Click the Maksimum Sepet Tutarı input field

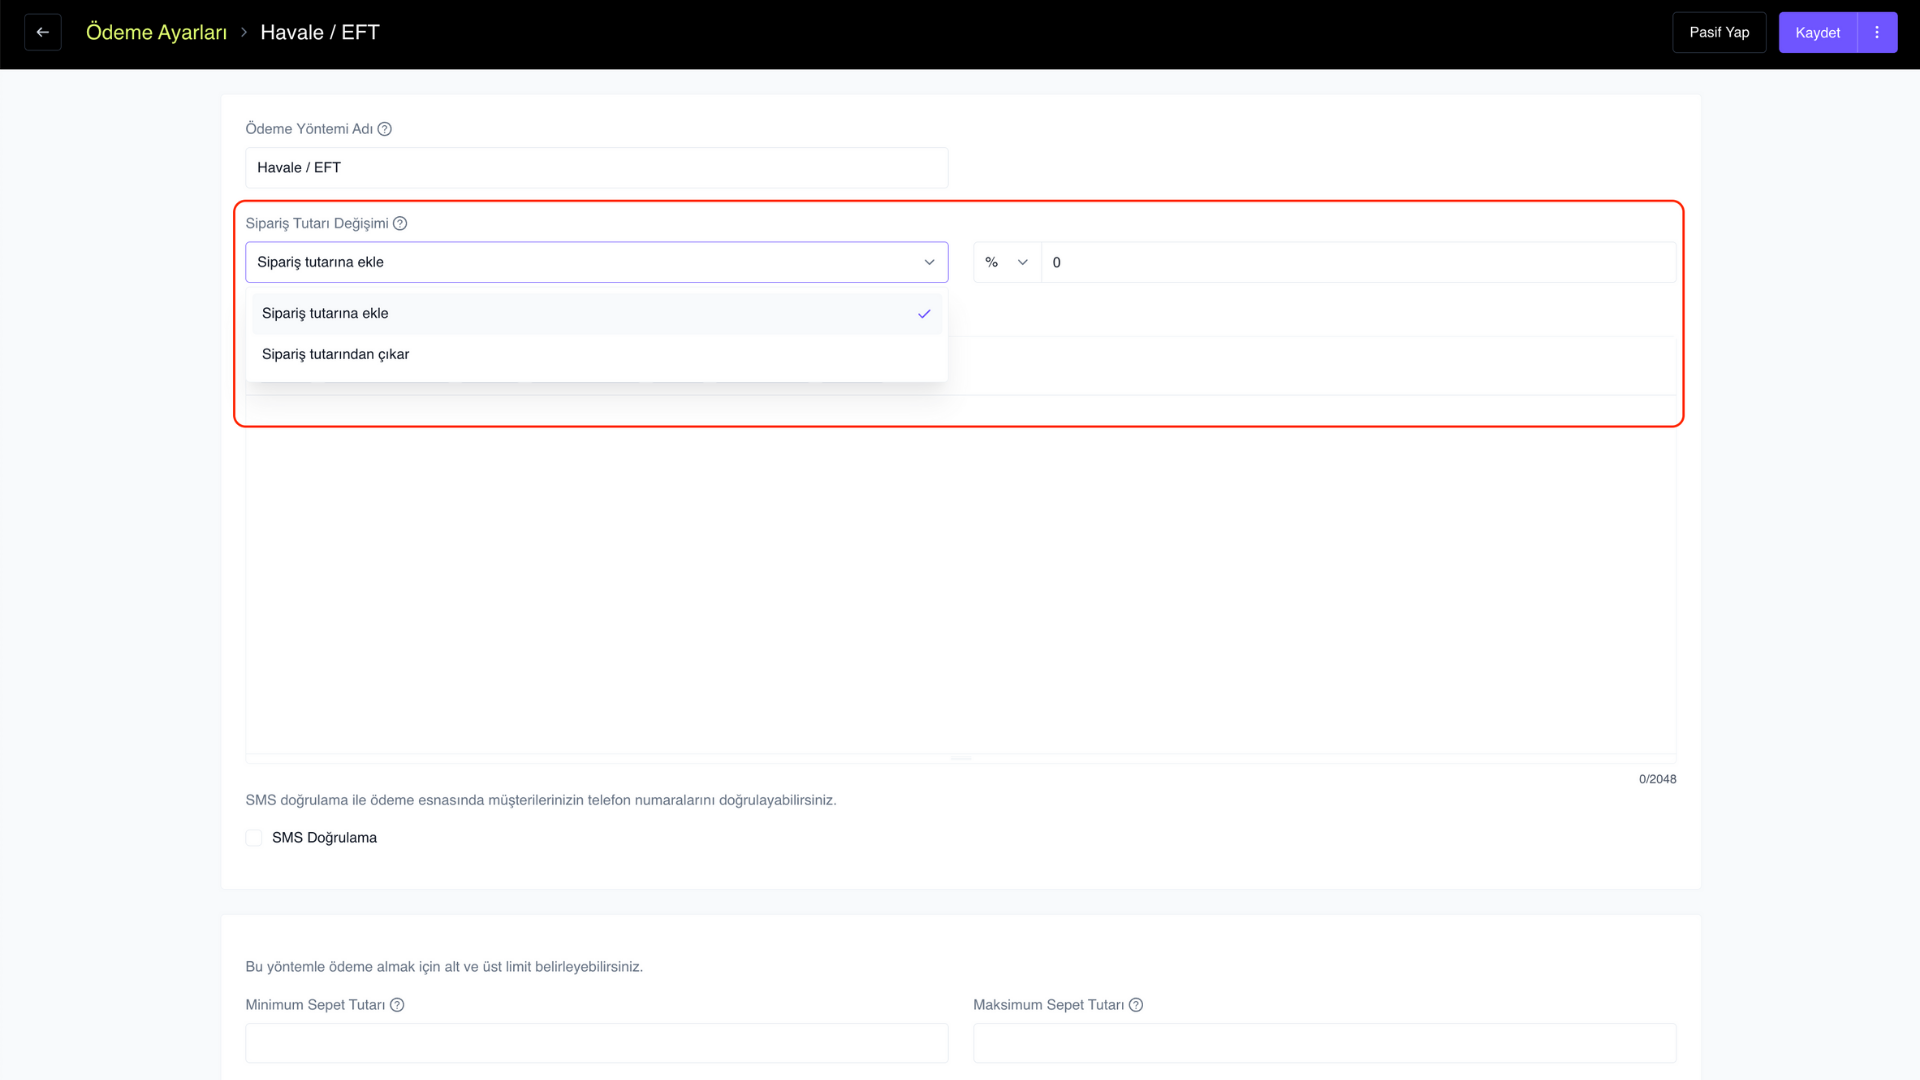(x=1324, y=1043)
